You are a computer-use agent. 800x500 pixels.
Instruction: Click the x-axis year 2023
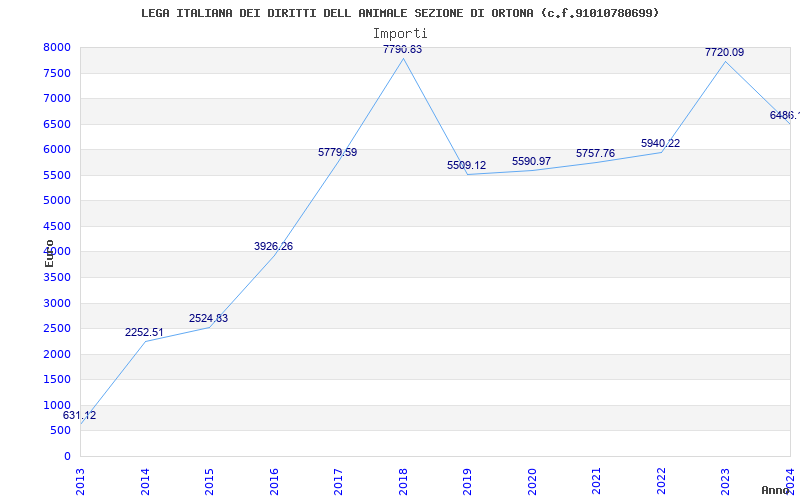click(726, 482)
